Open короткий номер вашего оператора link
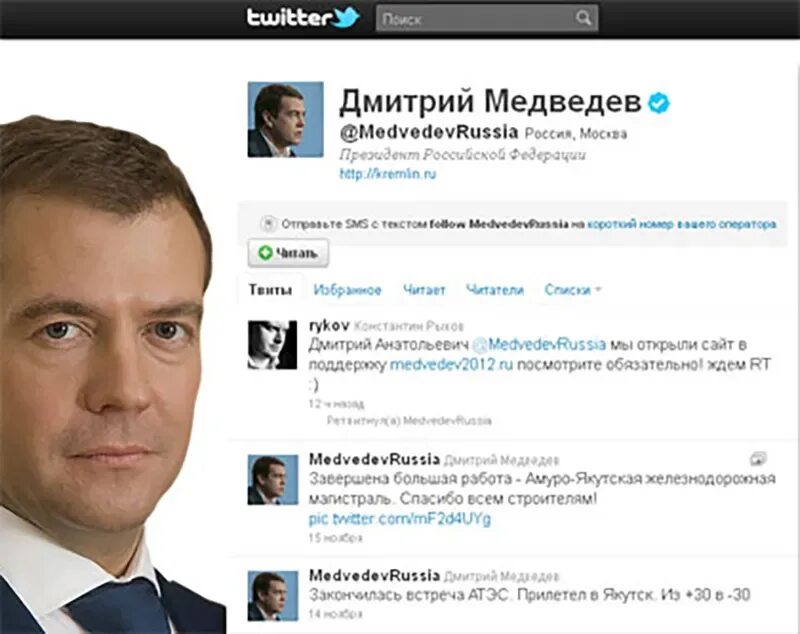The image size is (800, 634). pyautogui.click(x=682, y=224)
